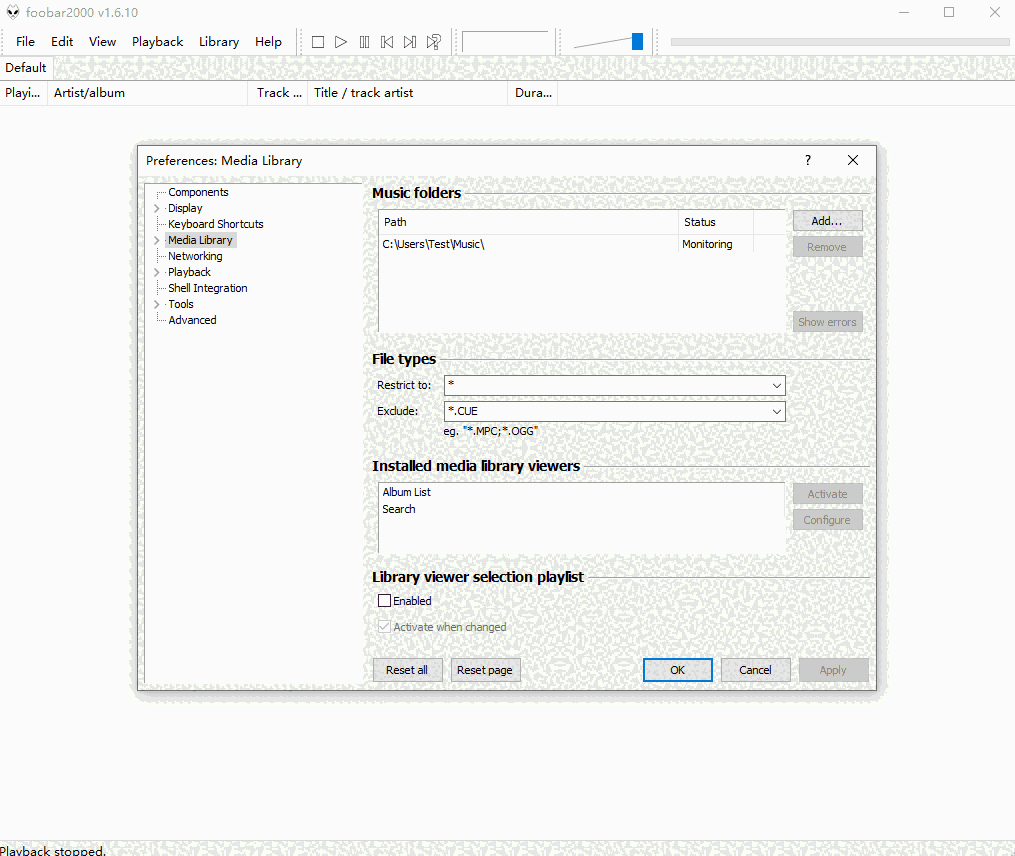Expand the Playback tree section
The width and height of the screenshot is (1015, 856).
point(157,271)
